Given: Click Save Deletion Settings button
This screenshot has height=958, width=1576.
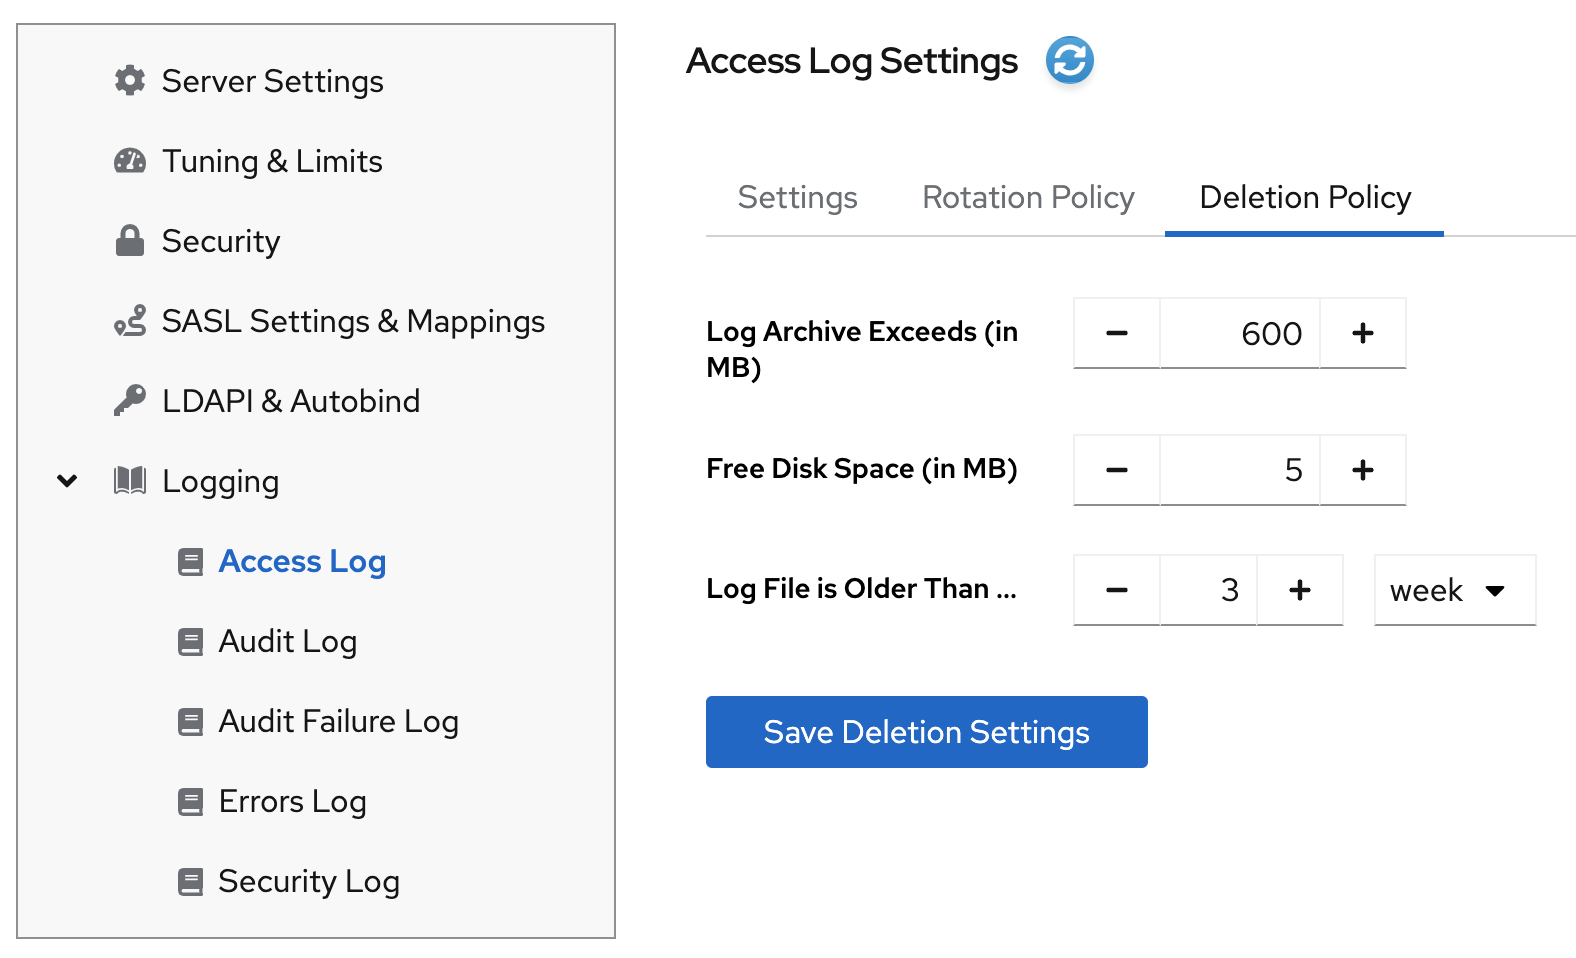Looking at the screenshot, I should coord(926,732).
